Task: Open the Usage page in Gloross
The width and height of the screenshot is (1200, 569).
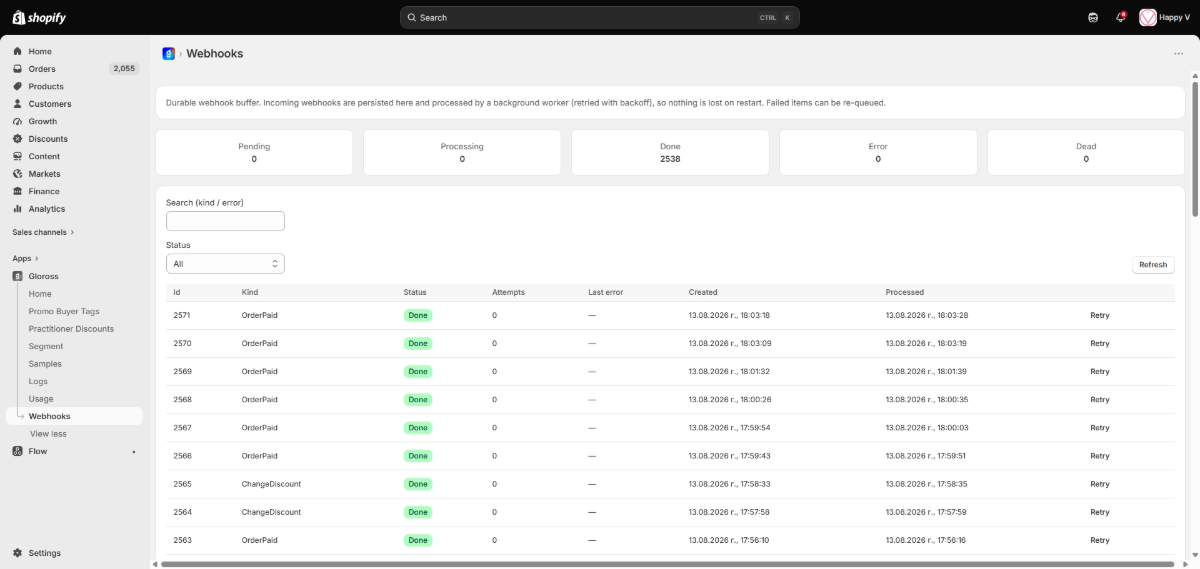Action: tap(41, 399)
